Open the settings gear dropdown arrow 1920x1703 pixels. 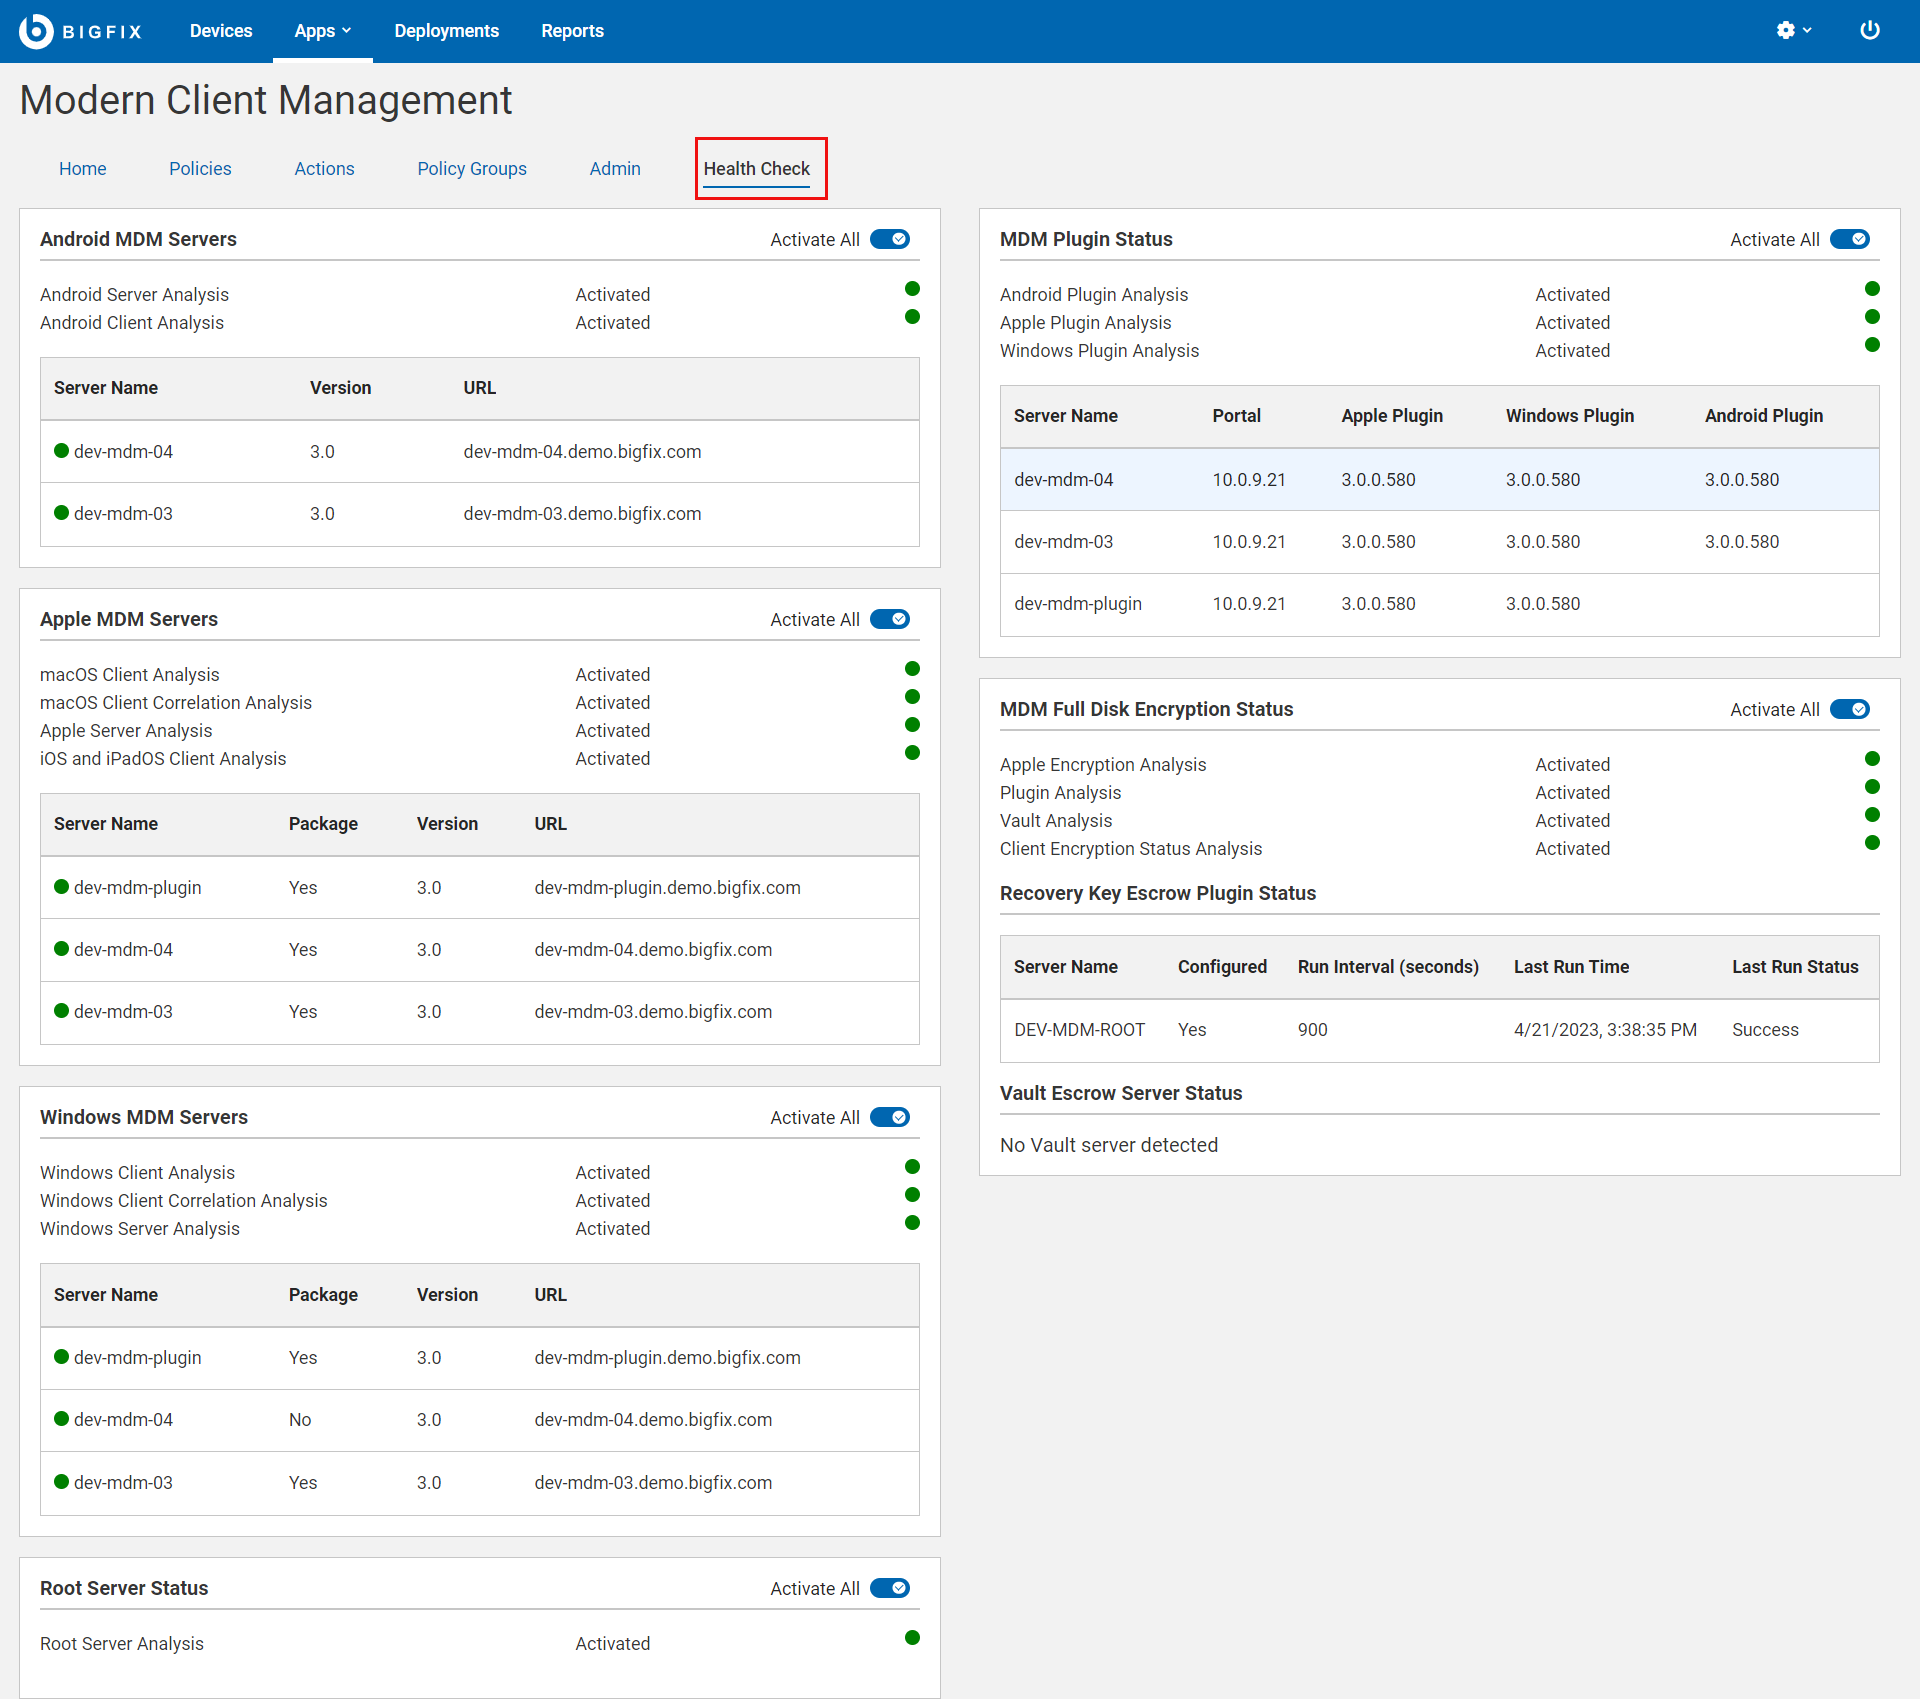tap(1807, 31)
